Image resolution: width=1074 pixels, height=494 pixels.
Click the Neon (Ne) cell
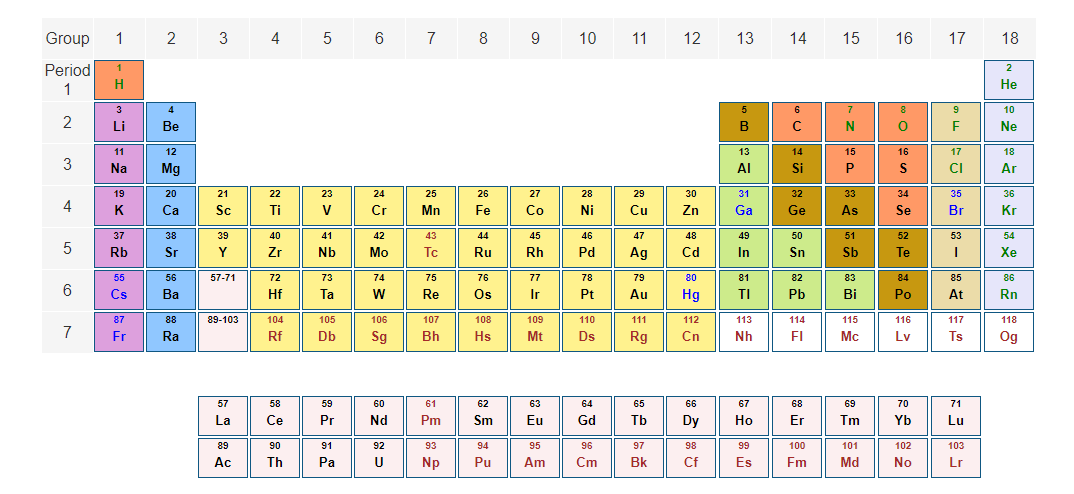point(1009,122)
